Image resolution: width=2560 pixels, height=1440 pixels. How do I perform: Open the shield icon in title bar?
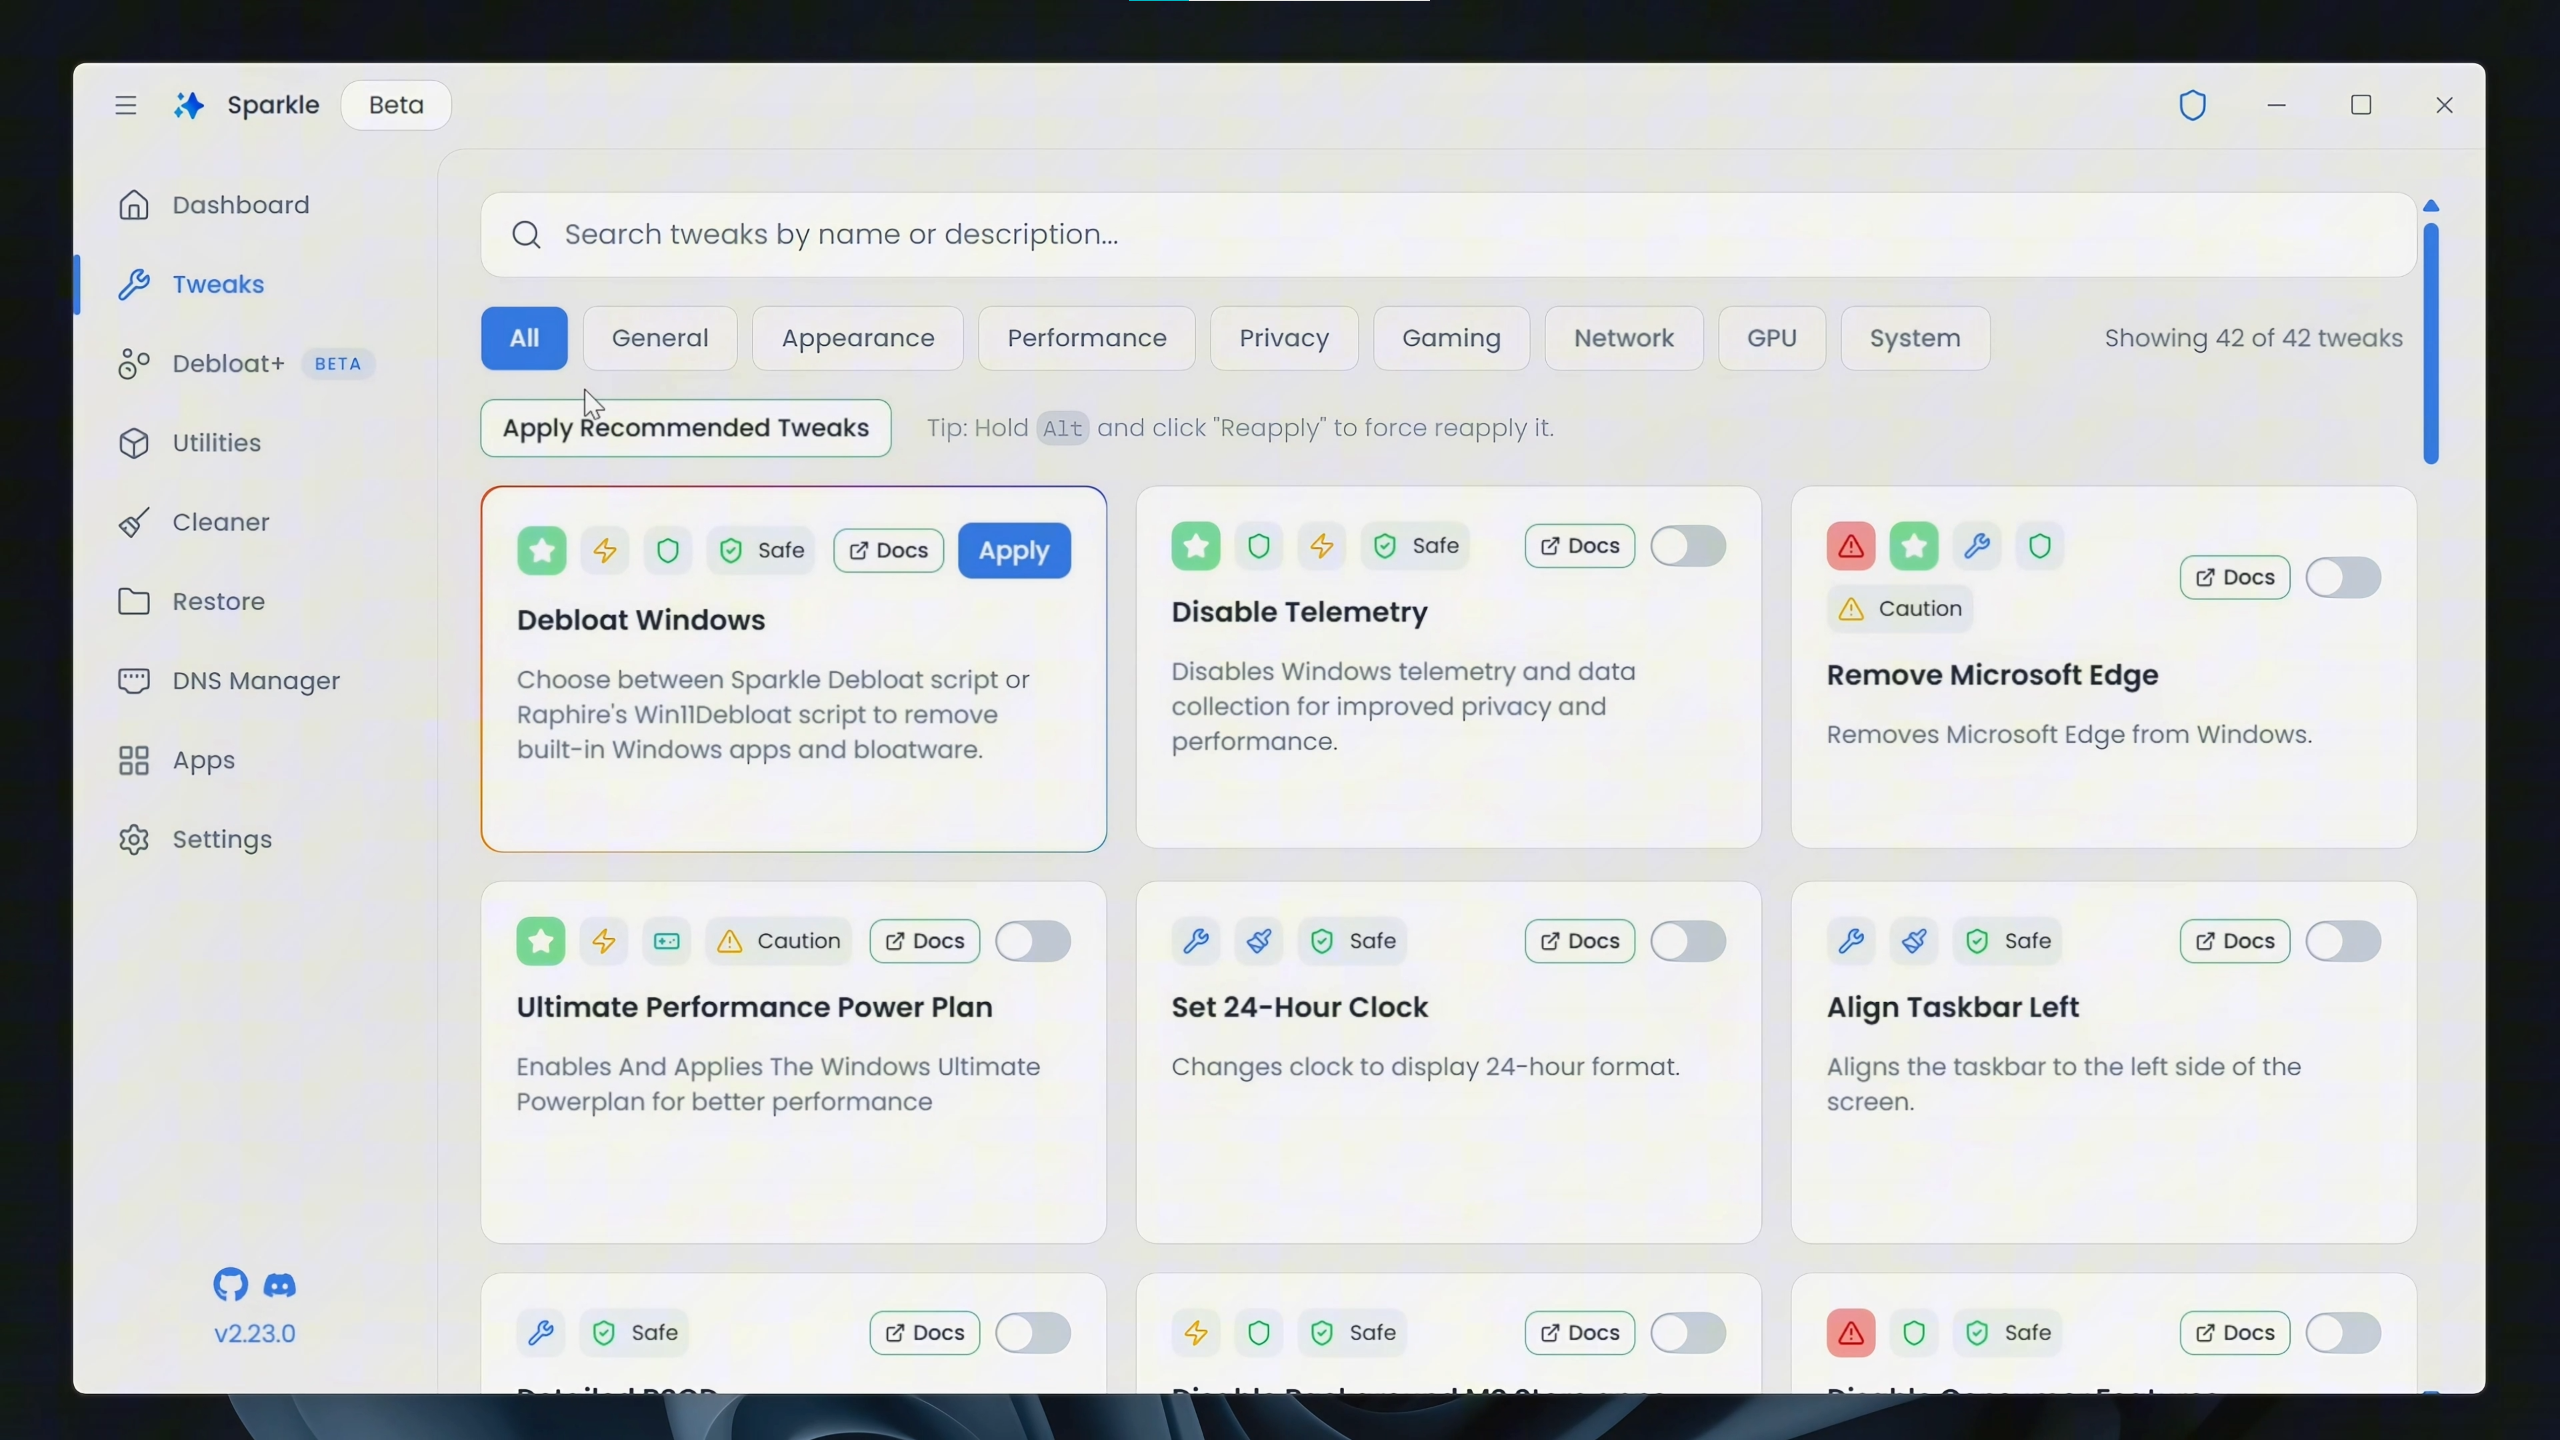click(x=2192, y=105)
